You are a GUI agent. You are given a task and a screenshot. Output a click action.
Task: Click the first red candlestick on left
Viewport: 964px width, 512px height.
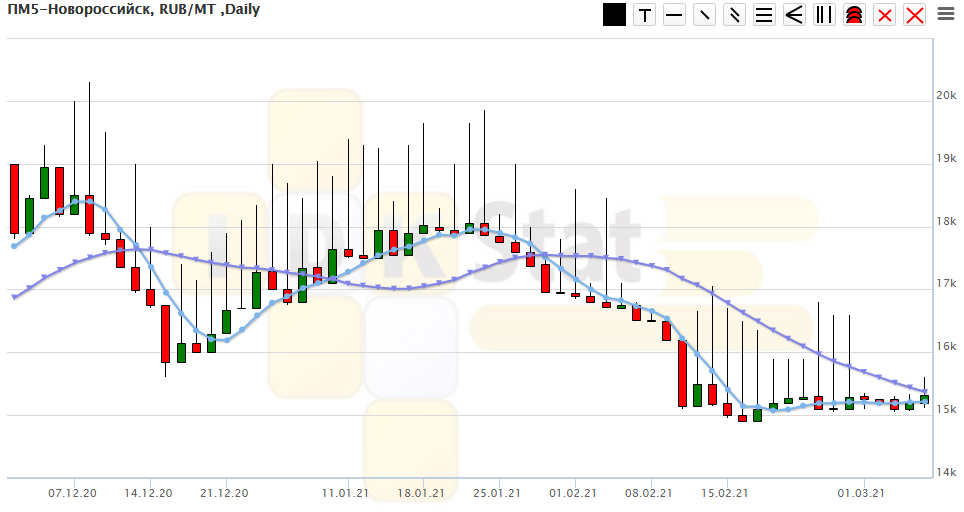tap(14, 198)
